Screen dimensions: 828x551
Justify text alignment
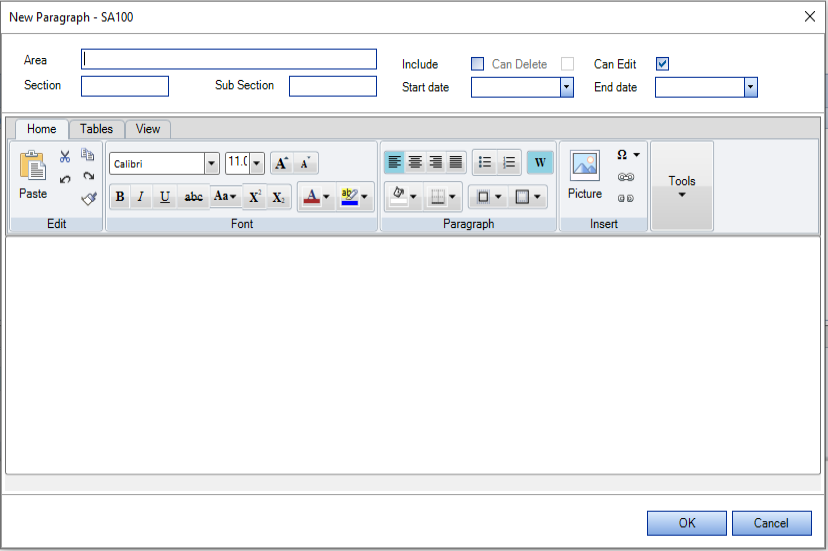(456, 162)
